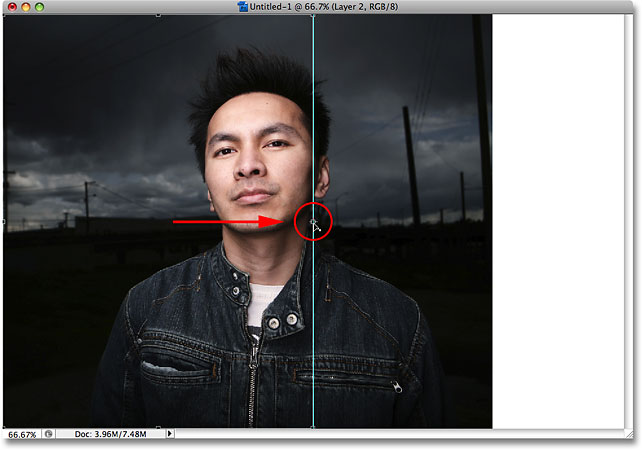
Task: Click the Photoshop document icon in the title bar
Action: click(243, 7)
